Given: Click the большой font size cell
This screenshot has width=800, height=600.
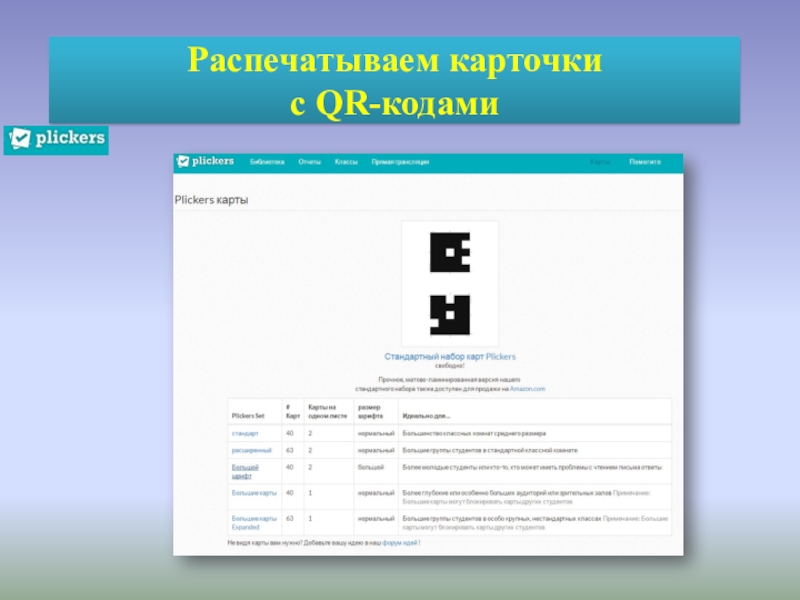Looking at the screenshot, I should [370, 467].
